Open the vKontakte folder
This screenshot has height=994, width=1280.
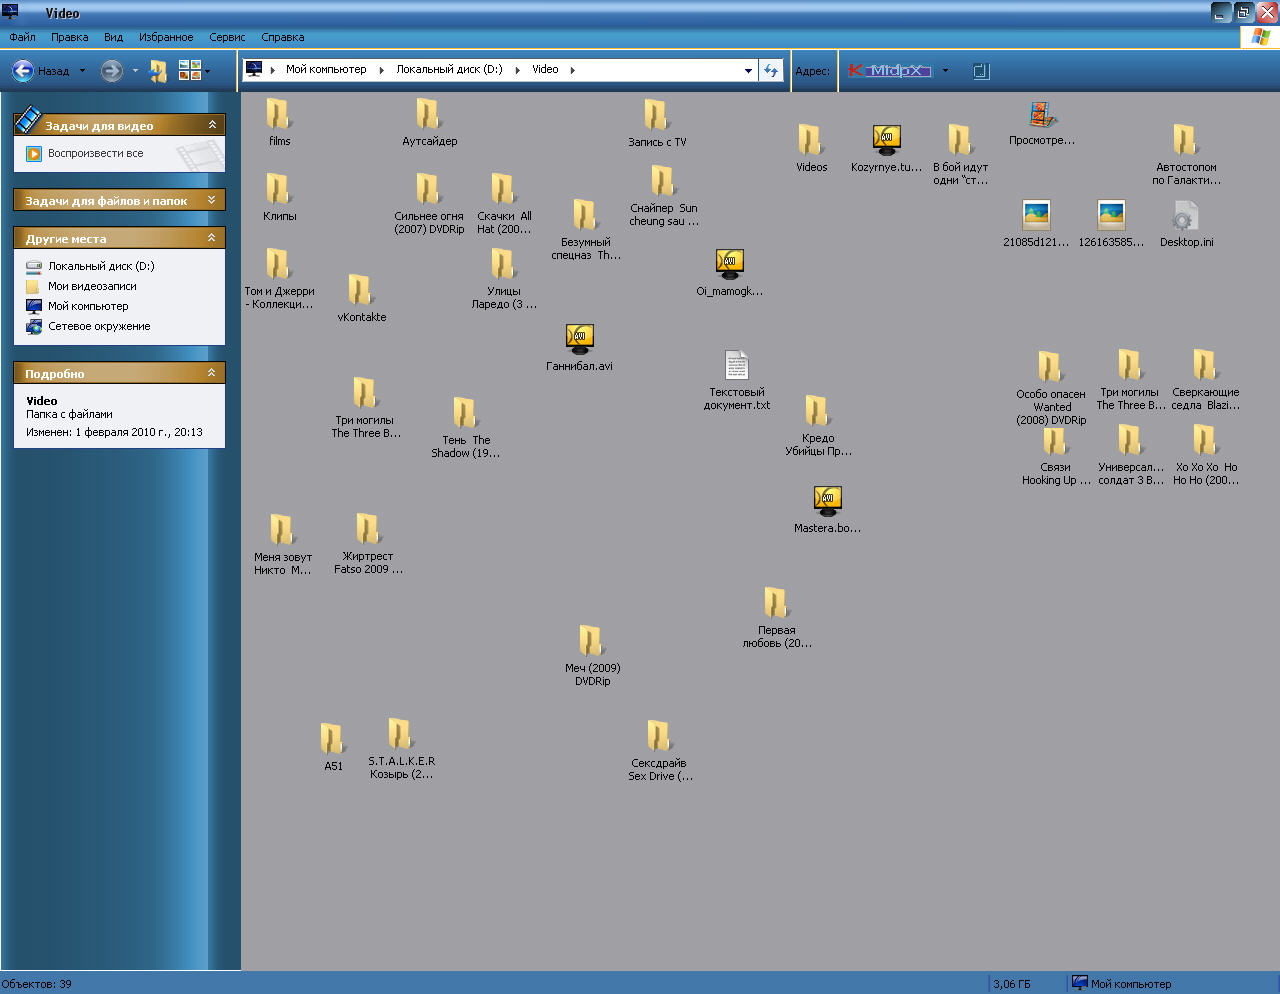361,291
